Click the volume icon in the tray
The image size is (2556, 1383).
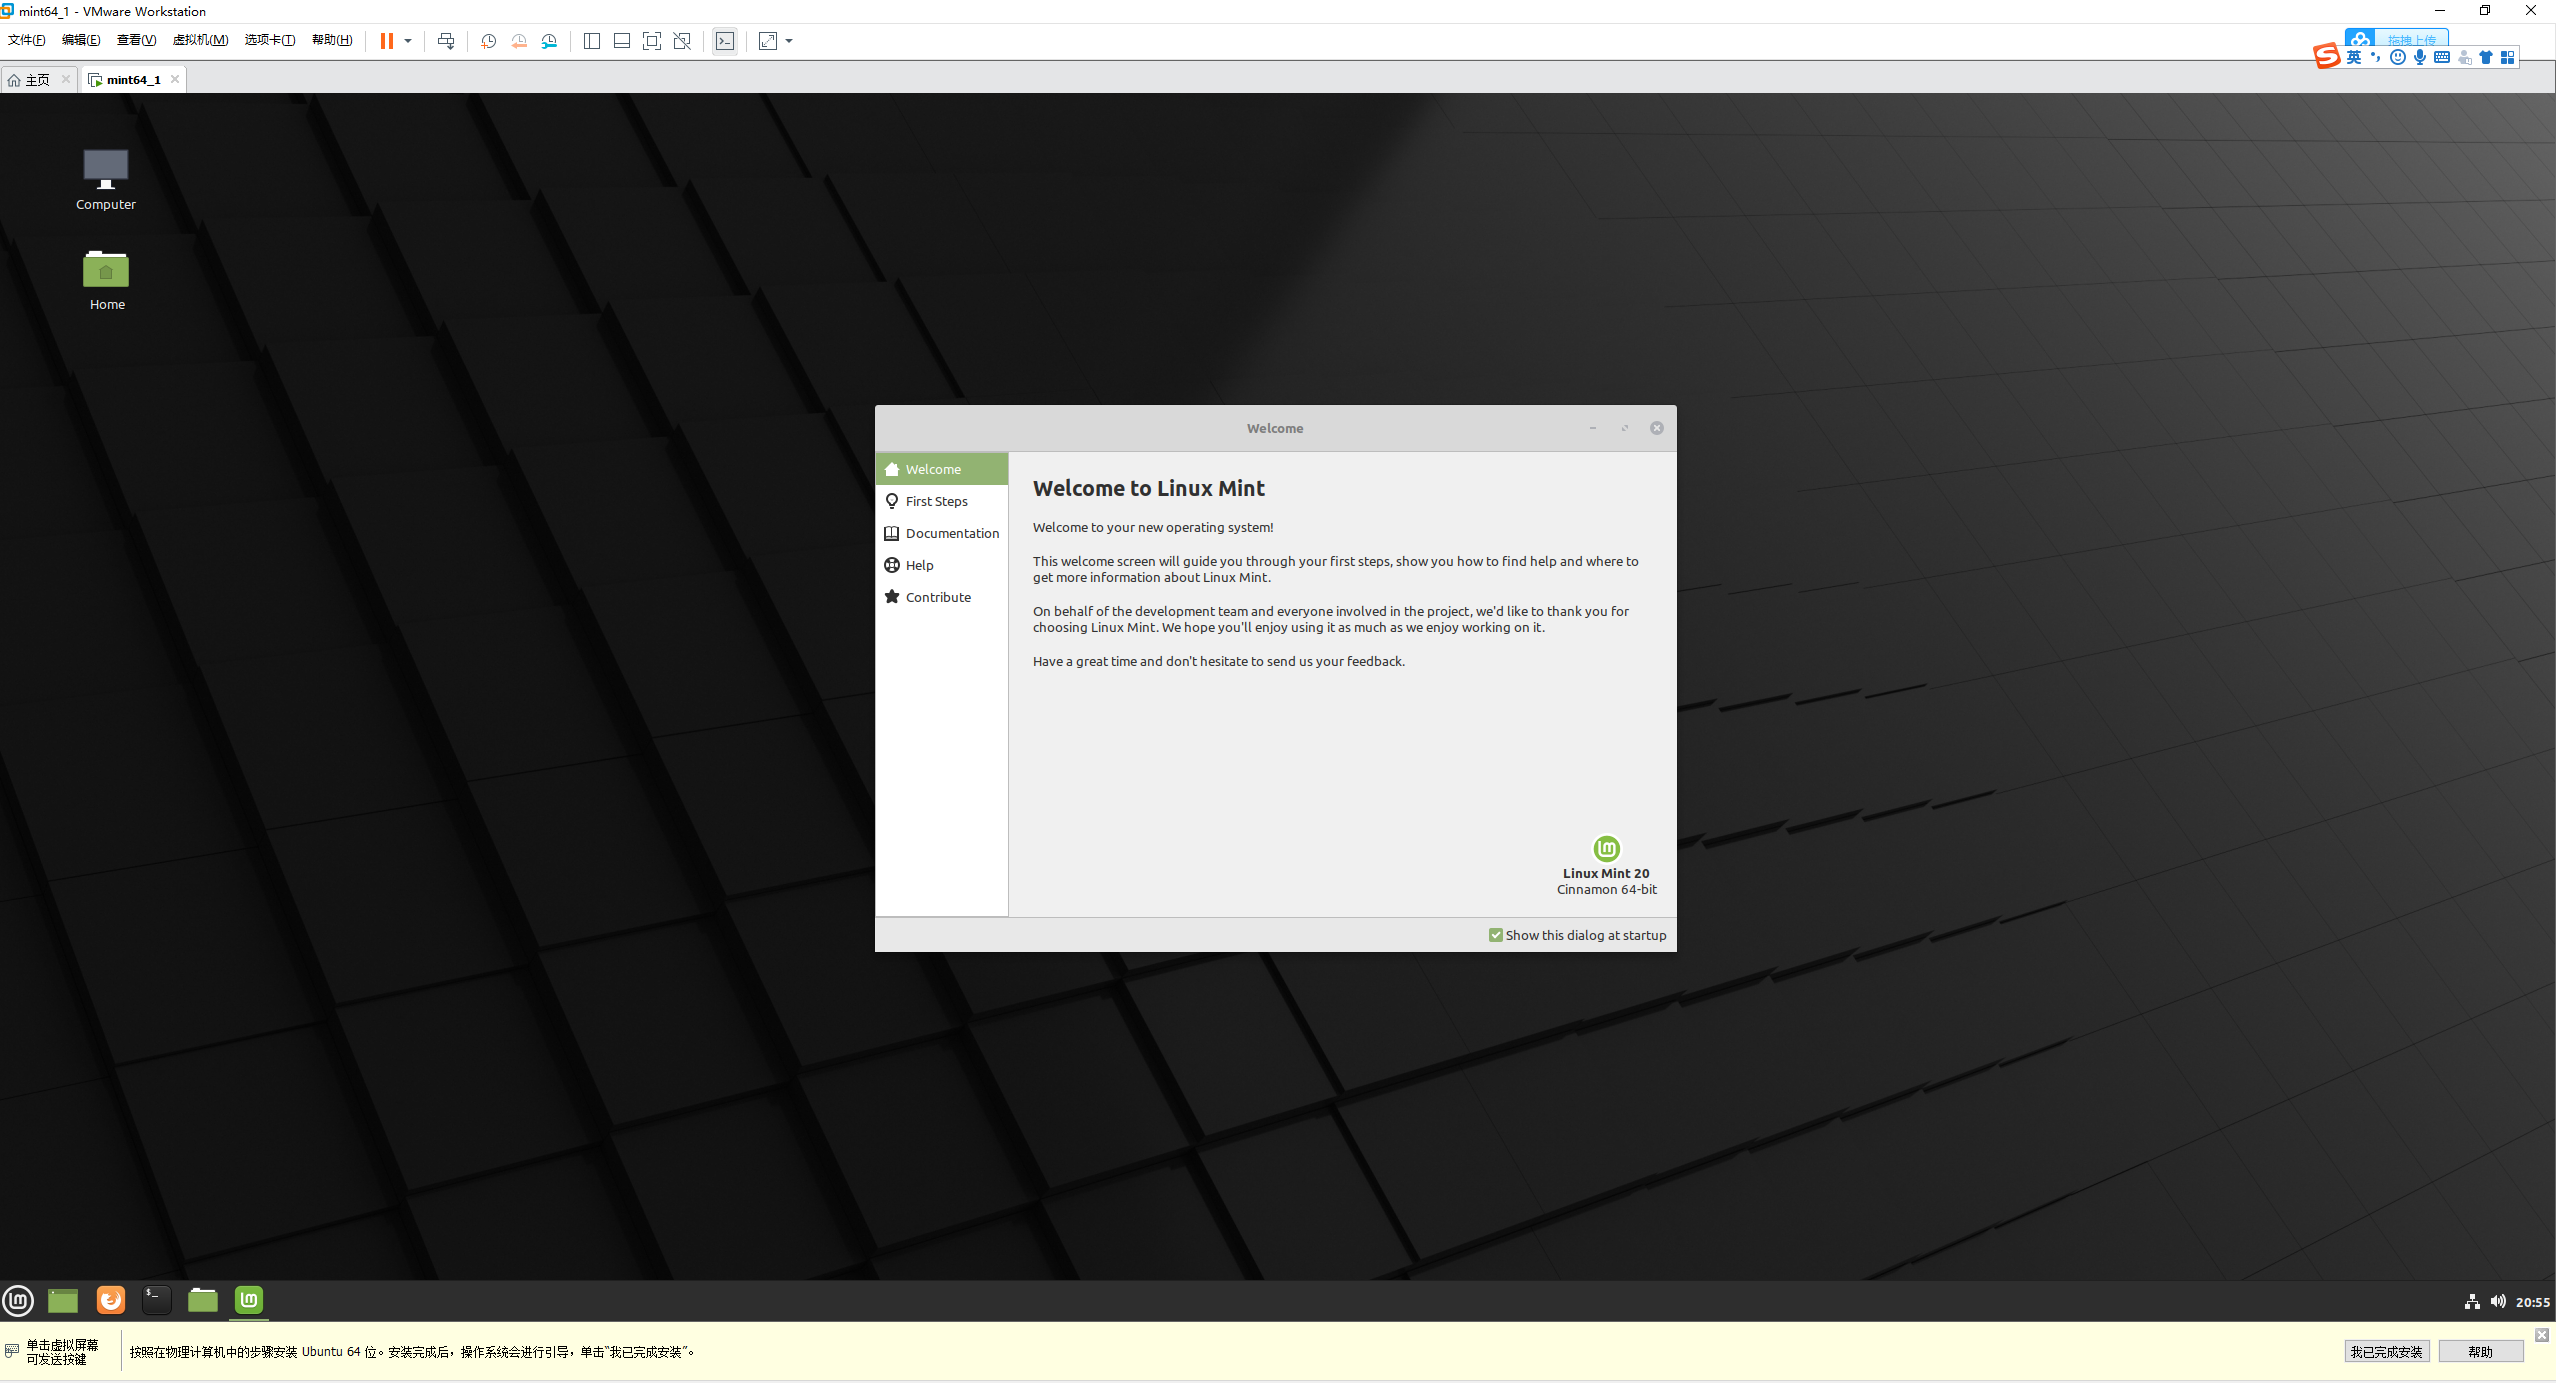(2498, 1301)
